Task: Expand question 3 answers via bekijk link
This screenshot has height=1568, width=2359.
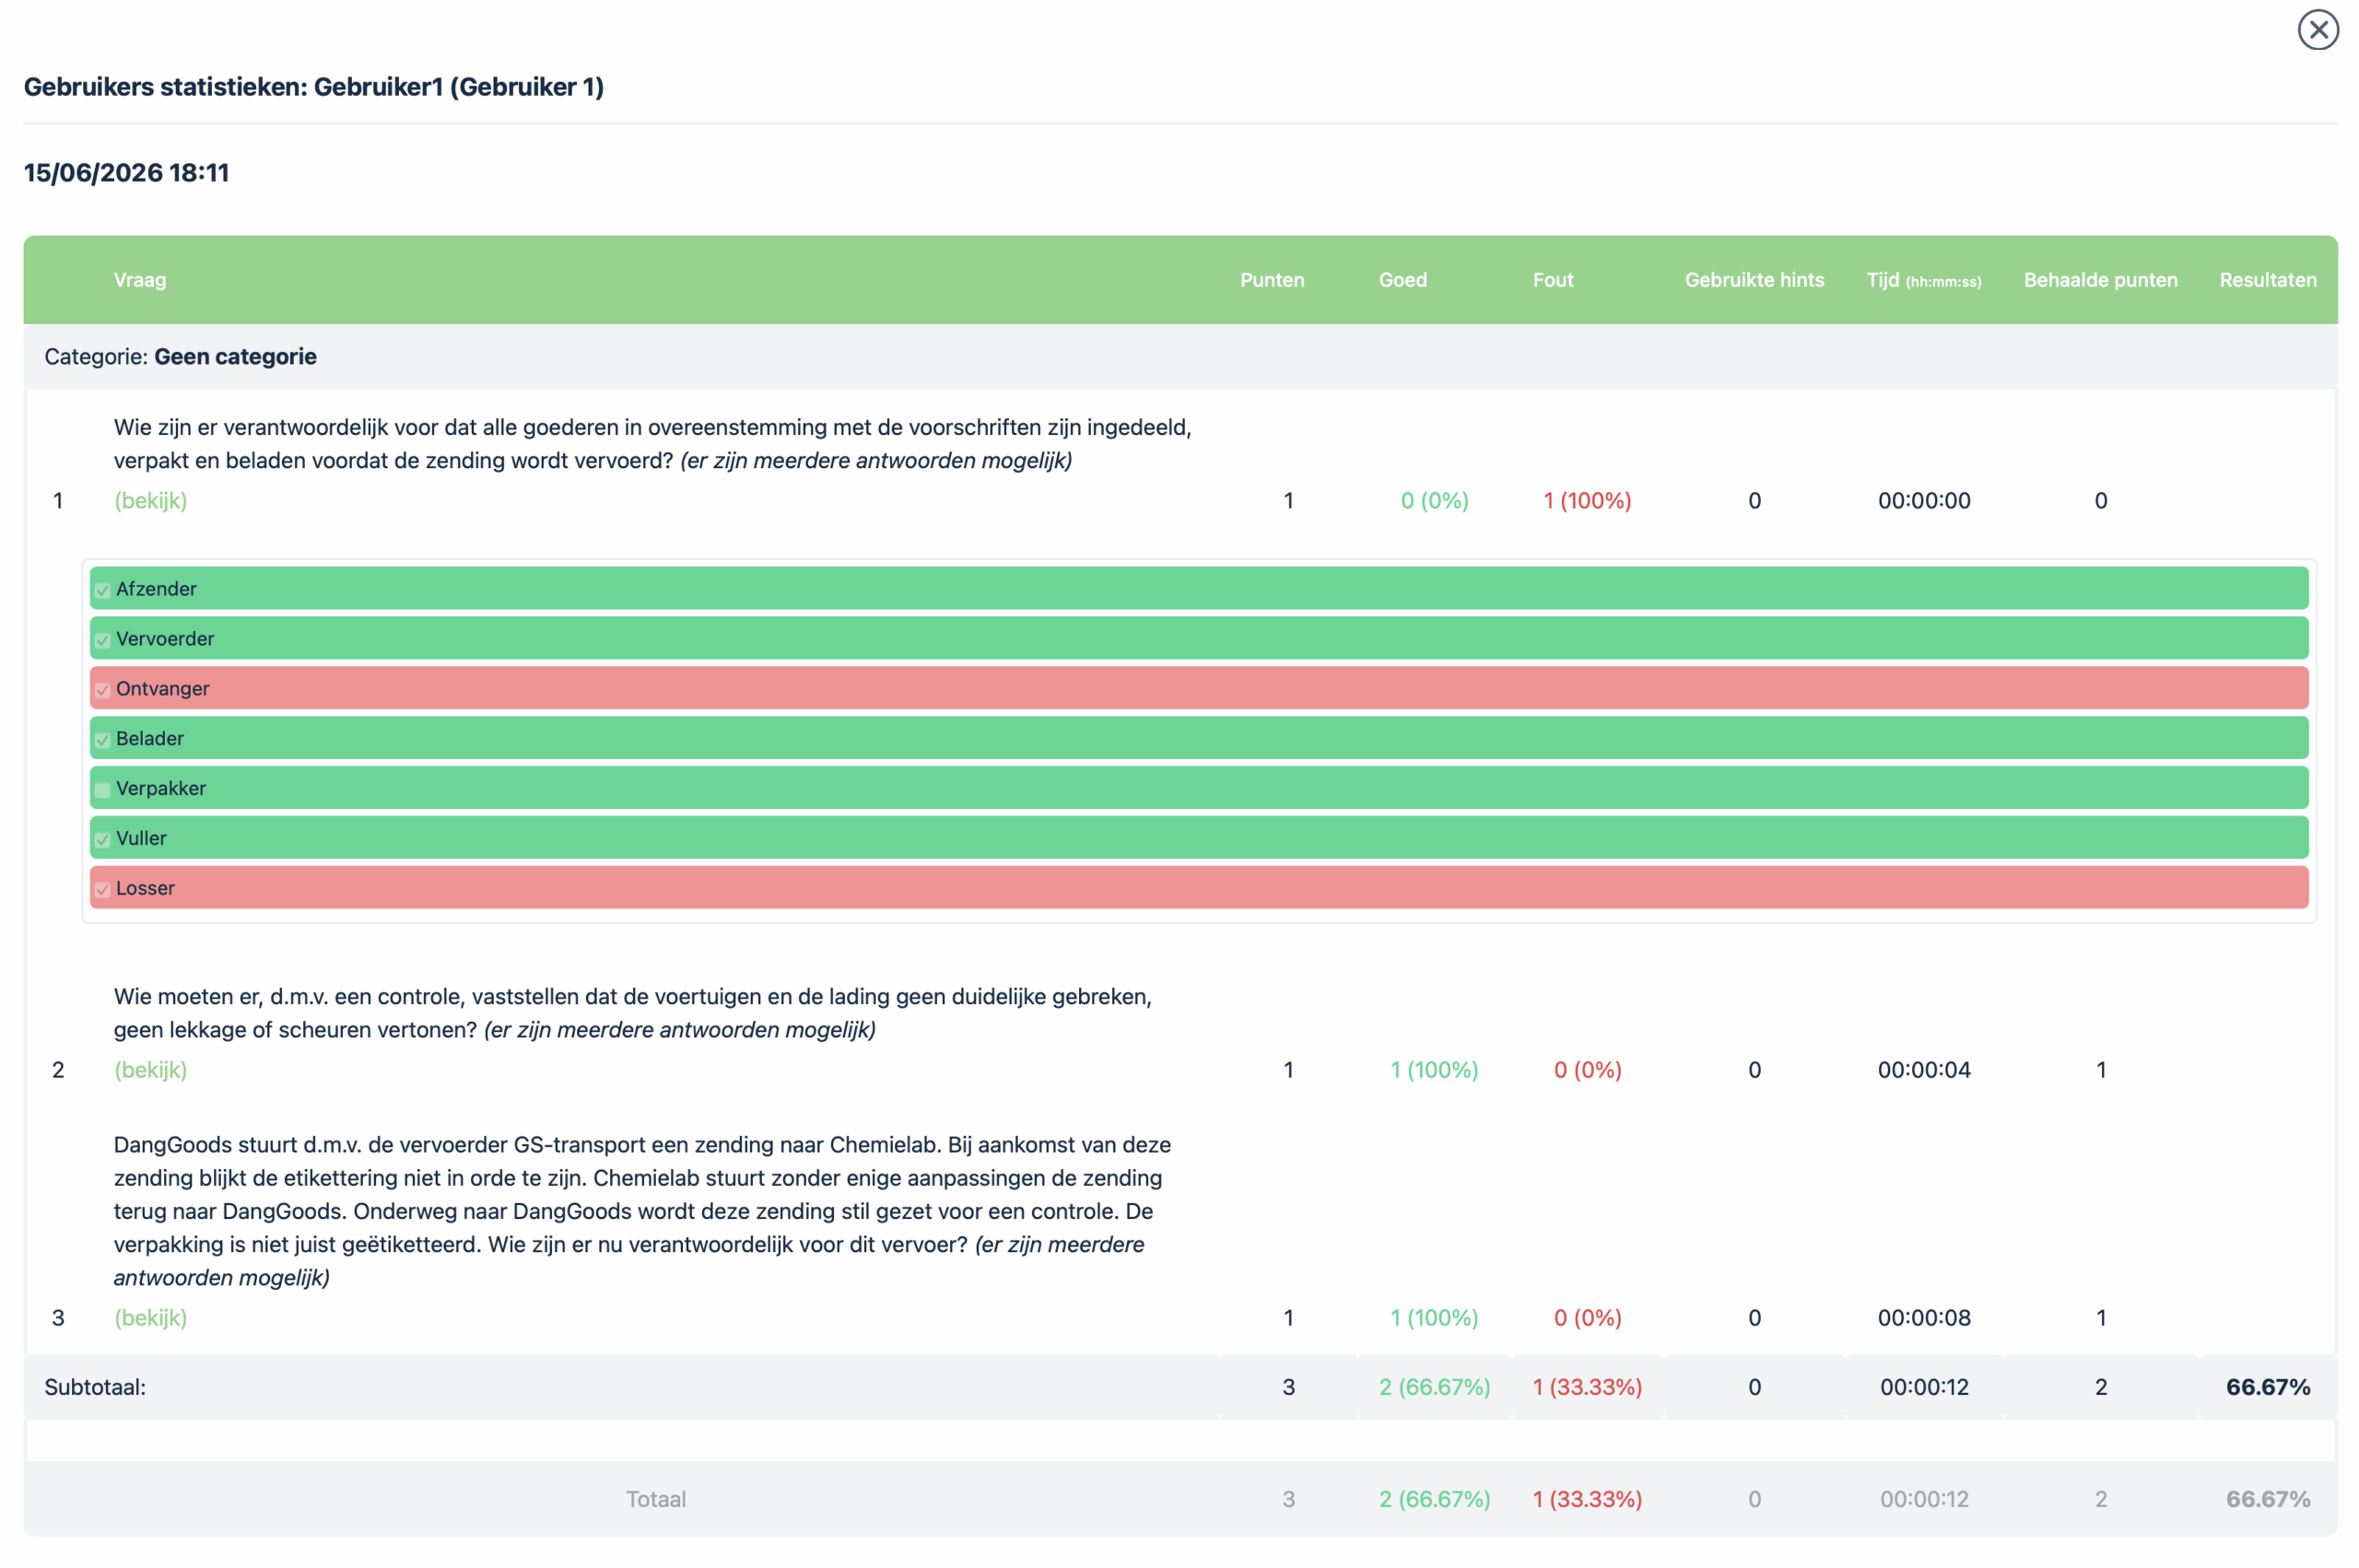Action: [151, 1317]
